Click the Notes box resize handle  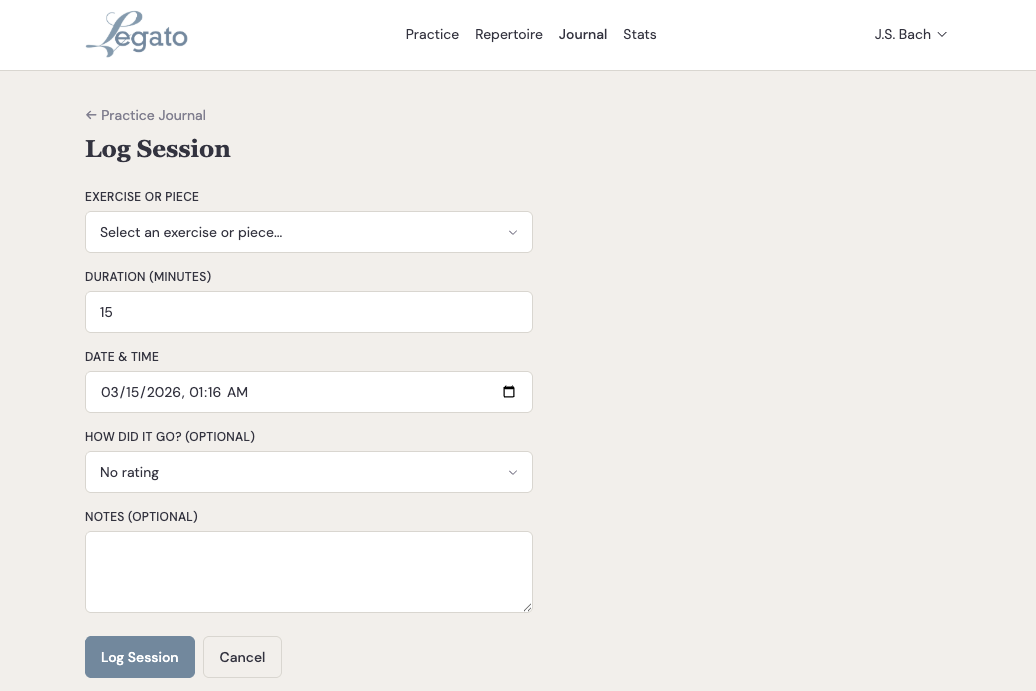coord(527,606)
